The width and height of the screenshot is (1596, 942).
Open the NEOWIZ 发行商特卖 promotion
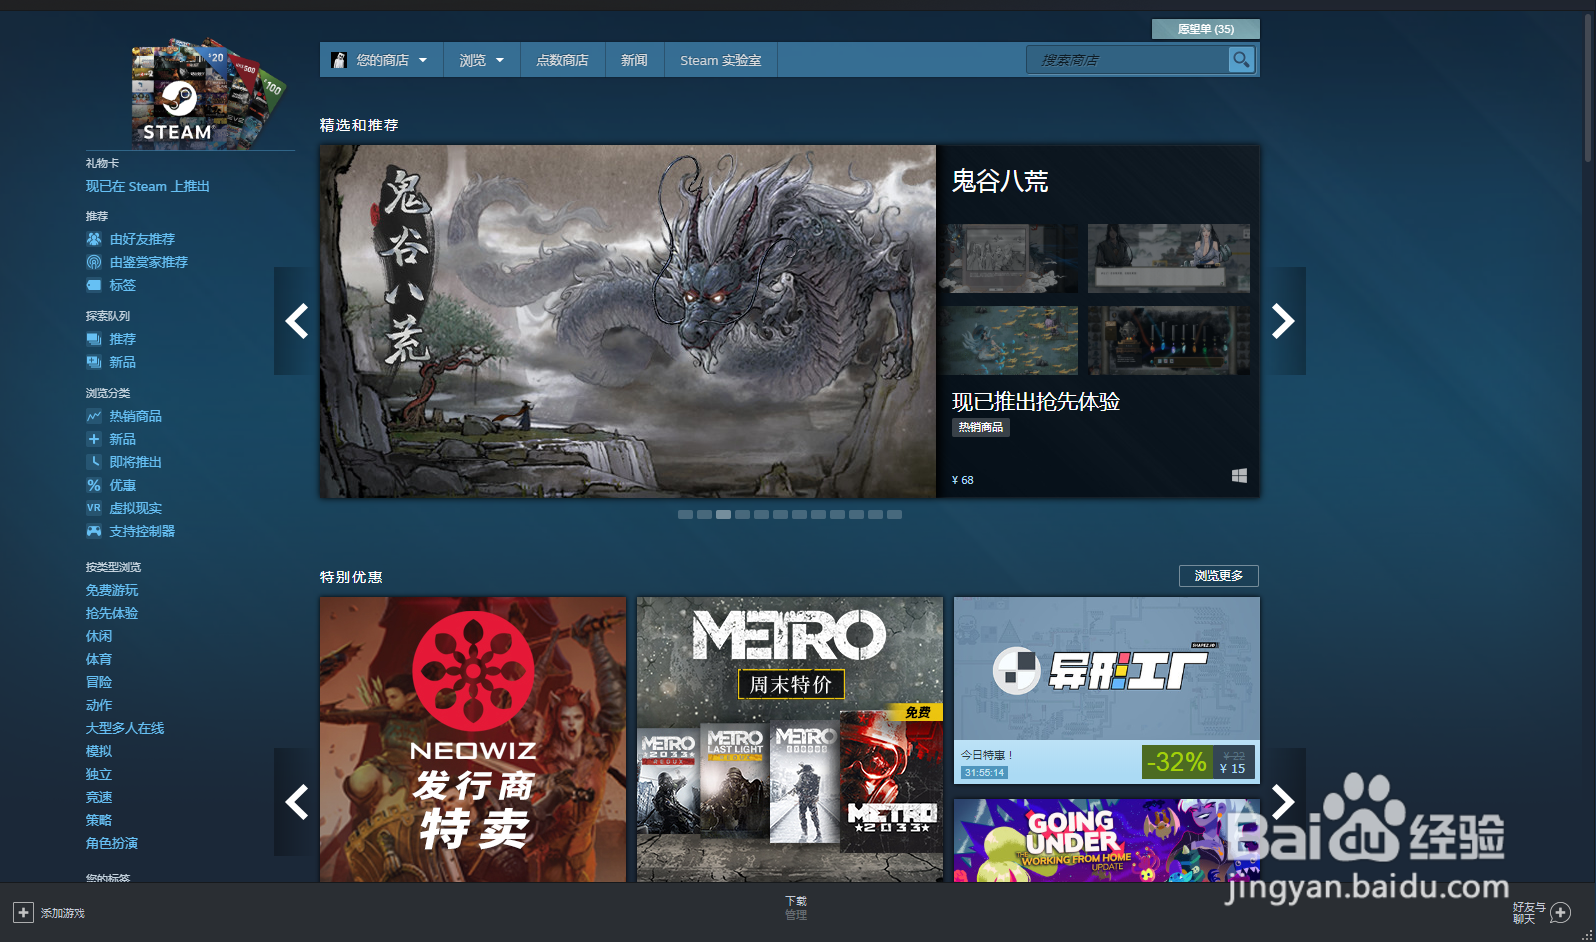(473, 739)
